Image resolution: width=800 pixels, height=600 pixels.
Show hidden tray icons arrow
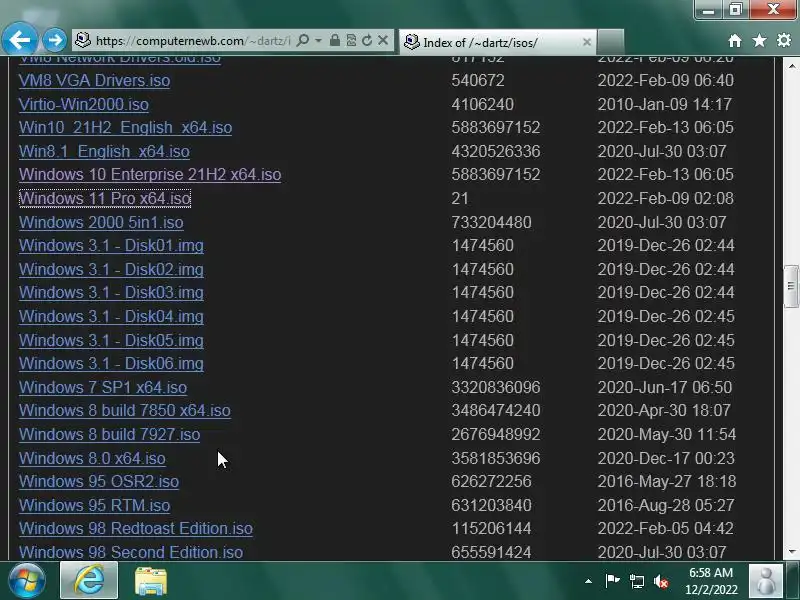(x=588, y=581)
